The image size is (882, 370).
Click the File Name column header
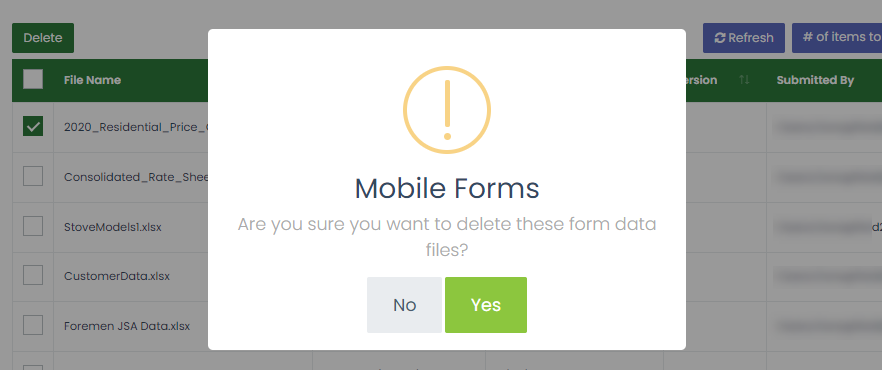(92, 80)
